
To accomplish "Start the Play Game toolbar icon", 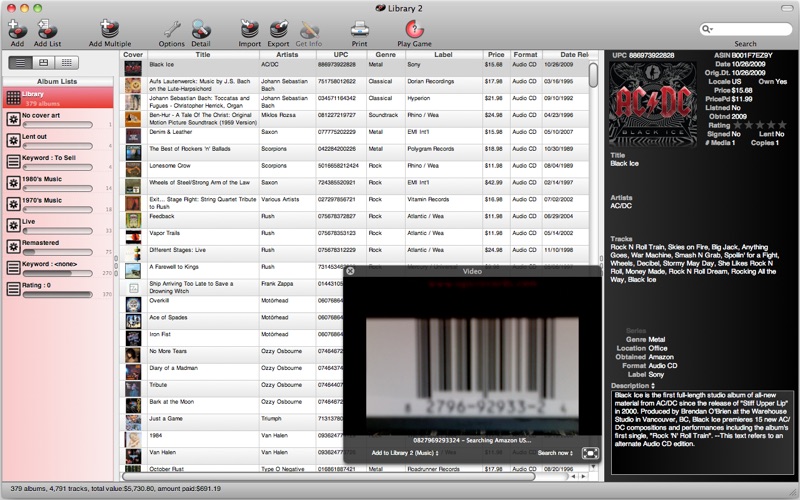I will coord(414,30).
